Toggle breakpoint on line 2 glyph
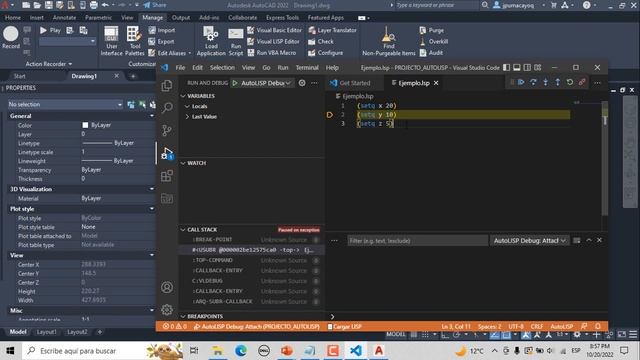This screenshot has width=640, height=360. point(330,115)
